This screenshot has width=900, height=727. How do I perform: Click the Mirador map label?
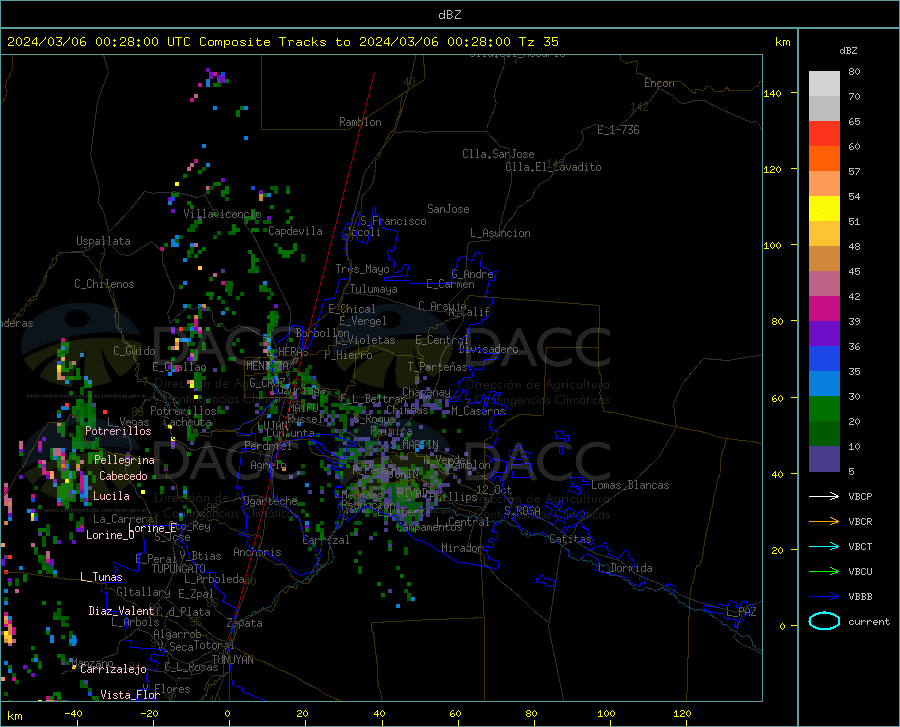coord(462,548)
